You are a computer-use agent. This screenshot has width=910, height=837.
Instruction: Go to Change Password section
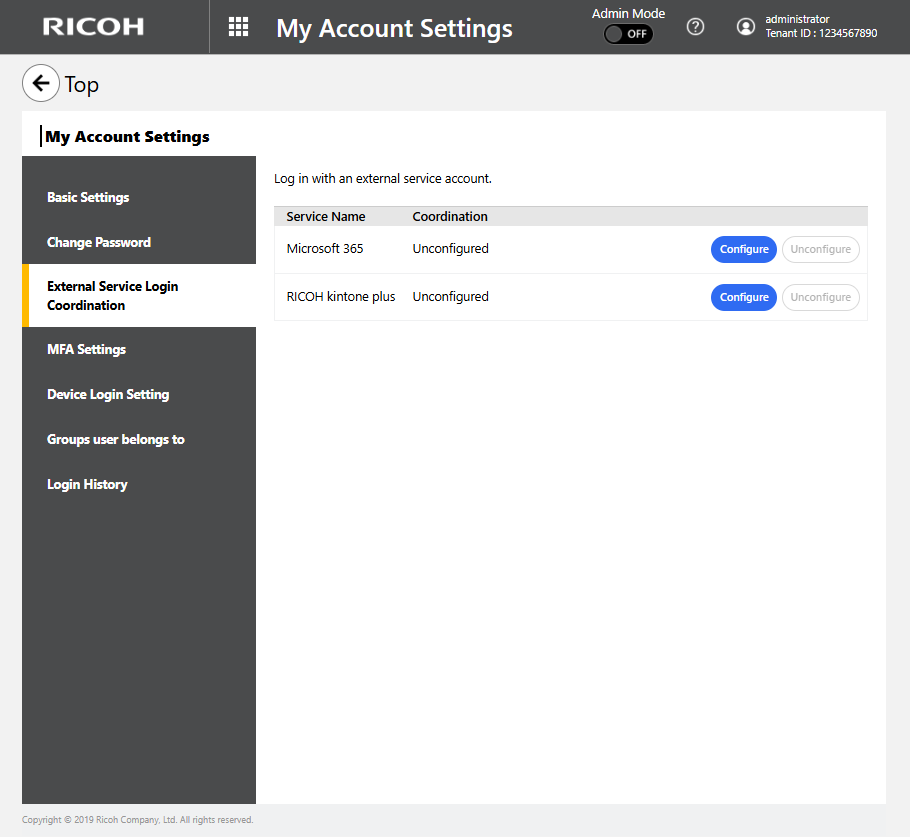tap(99, 242)
